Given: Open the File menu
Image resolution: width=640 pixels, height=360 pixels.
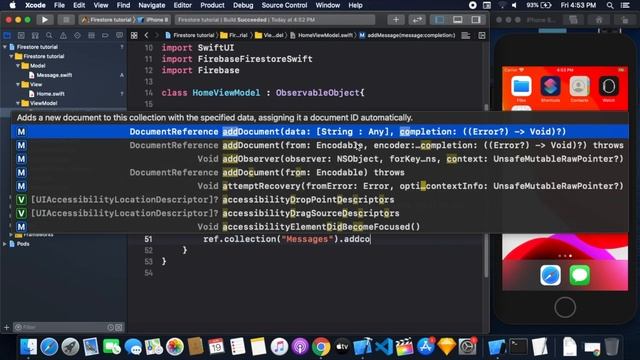Looking at the screenshot, I should tap(59, 5).
